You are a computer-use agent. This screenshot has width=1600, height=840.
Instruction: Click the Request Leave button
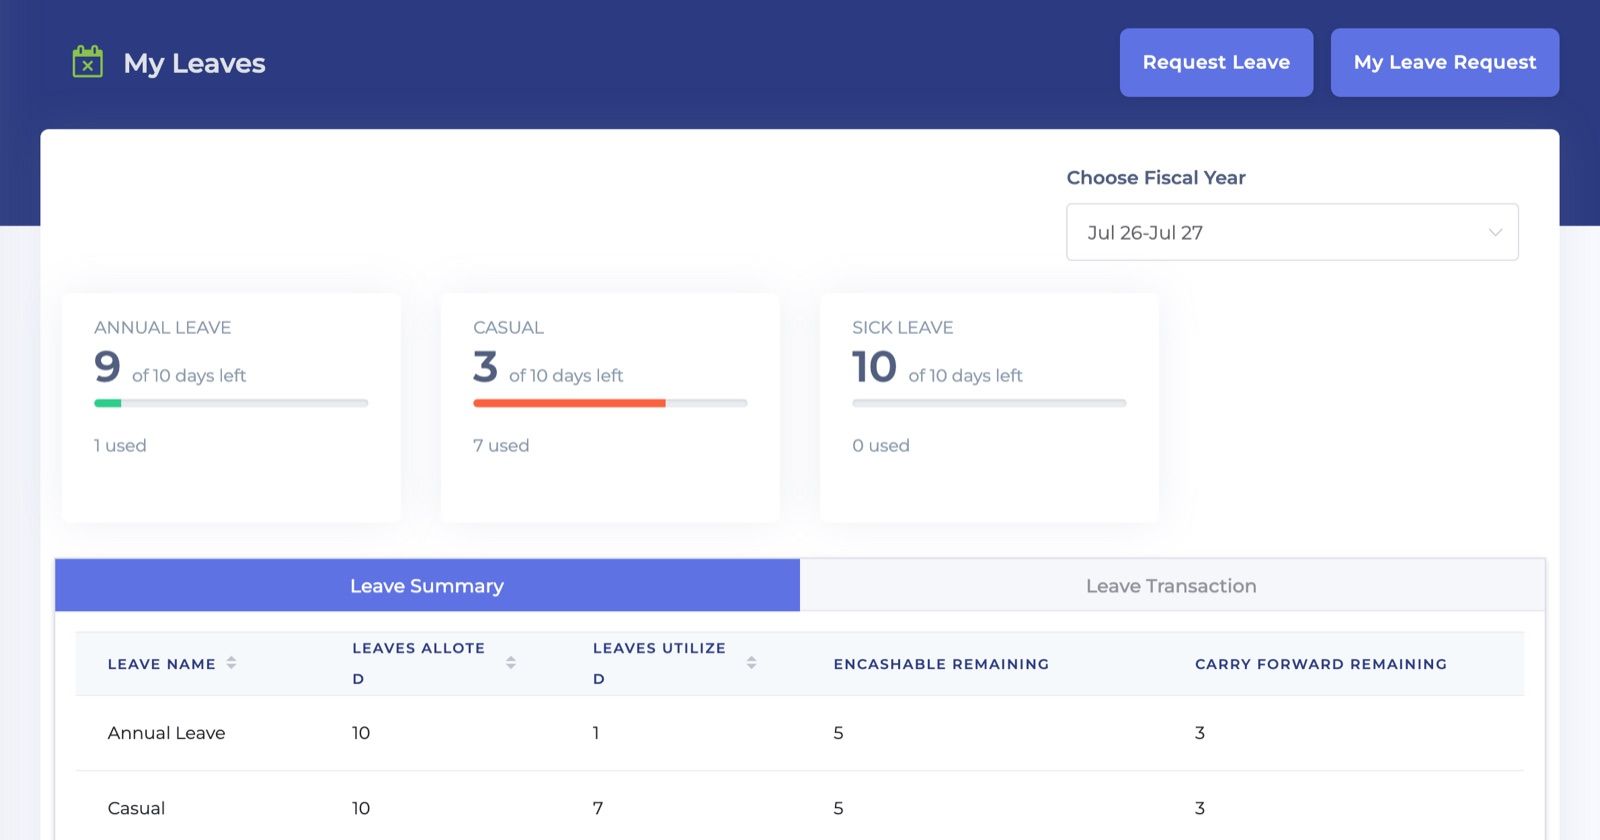click(1216, 62)
